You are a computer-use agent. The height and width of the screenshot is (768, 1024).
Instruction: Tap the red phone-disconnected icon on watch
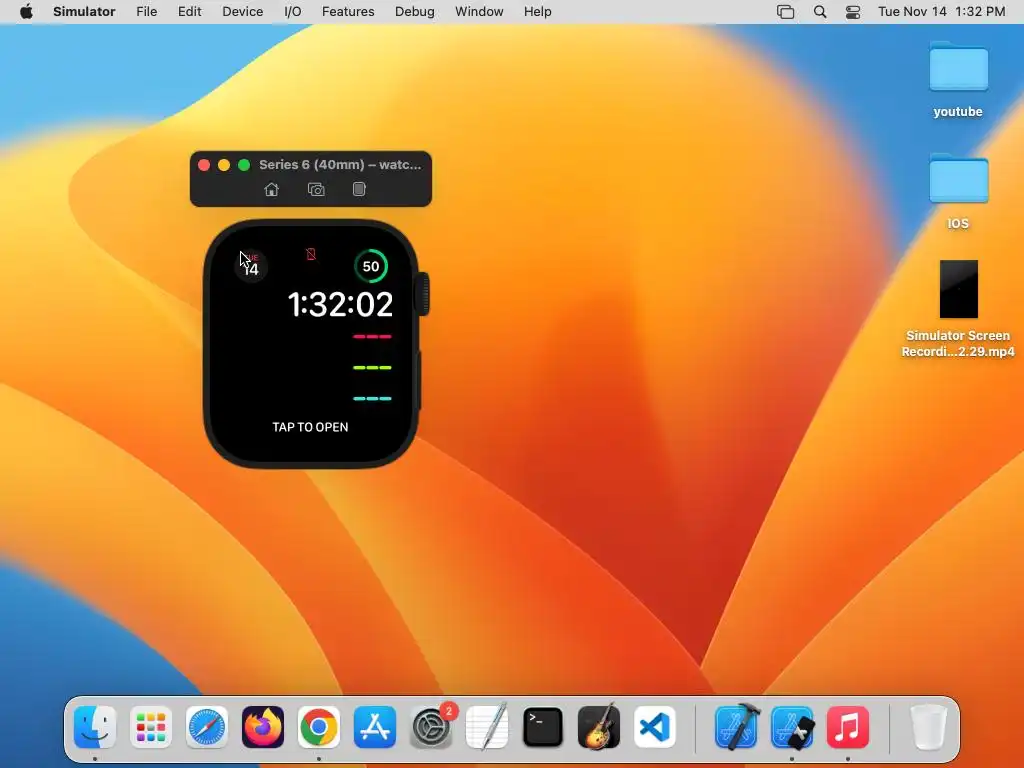click(311, 254)
